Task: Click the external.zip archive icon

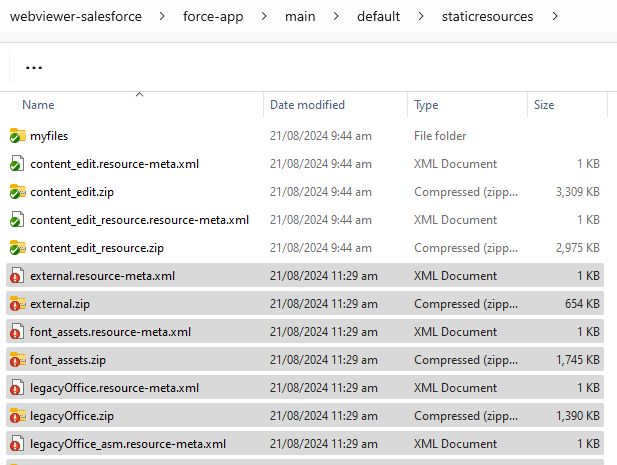Action: [18, 304]
